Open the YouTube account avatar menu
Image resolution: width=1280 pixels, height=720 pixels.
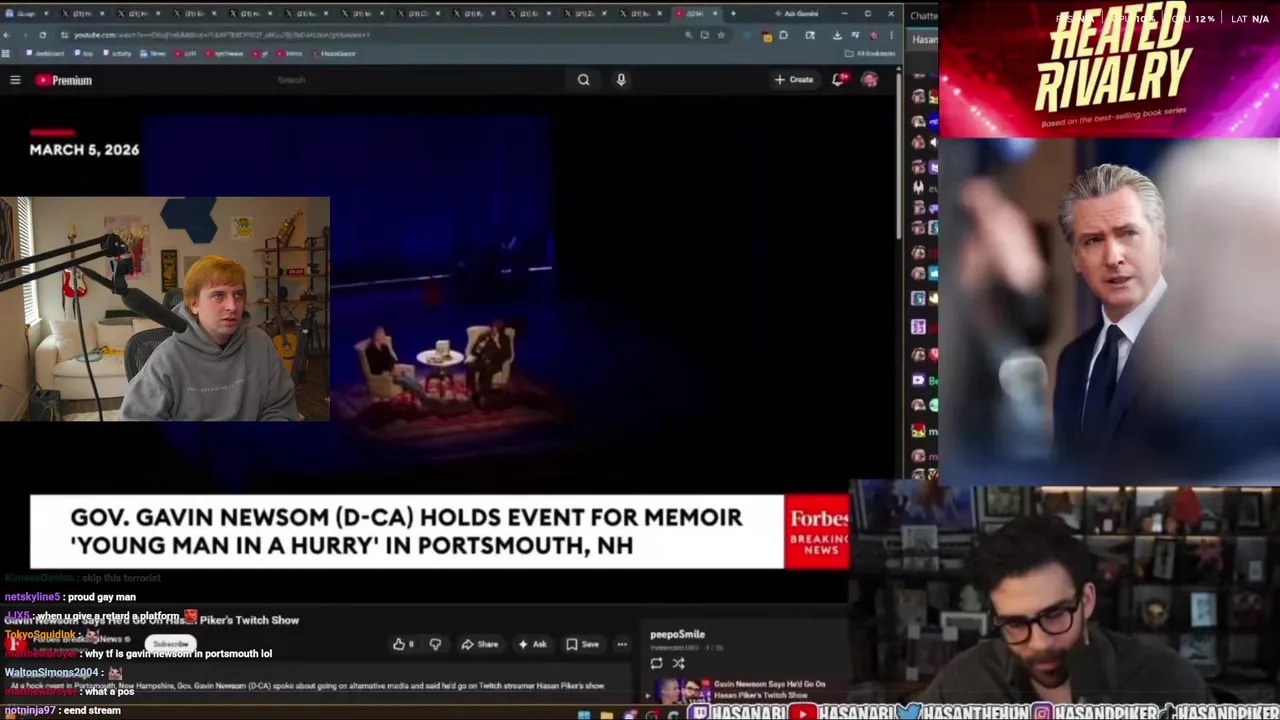[x=870, y=80]
